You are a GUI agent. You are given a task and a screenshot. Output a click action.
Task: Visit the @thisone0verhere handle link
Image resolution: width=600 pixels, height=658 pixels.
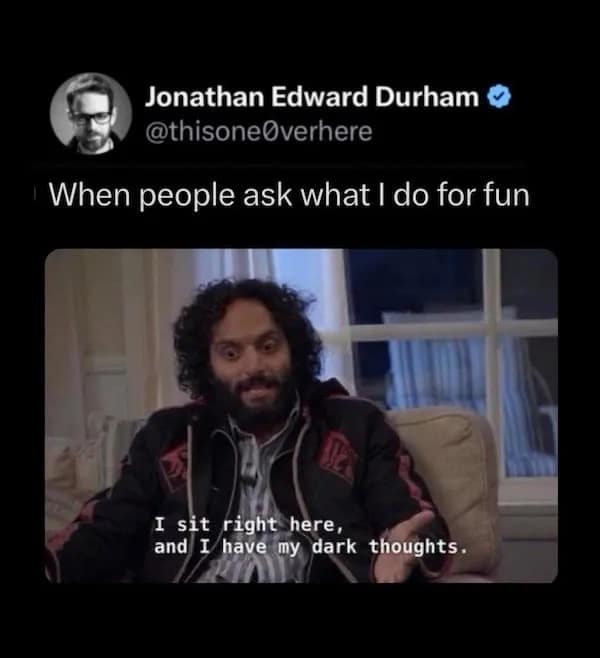pos(259,131)
